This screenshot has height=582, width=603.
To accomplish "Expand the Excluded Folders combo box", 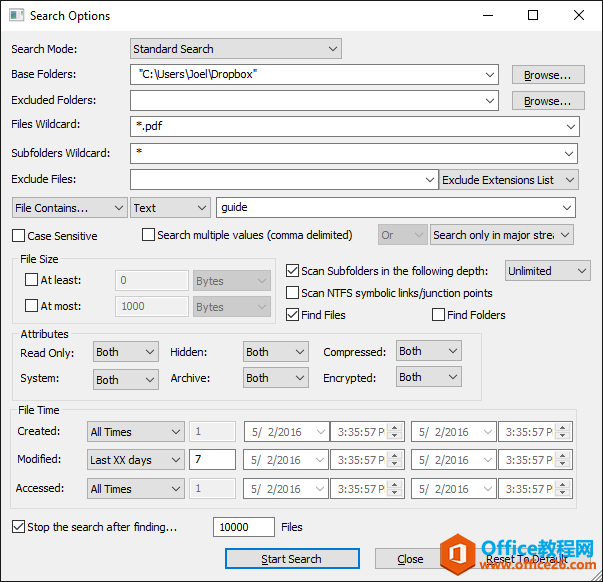I will 490,101.
